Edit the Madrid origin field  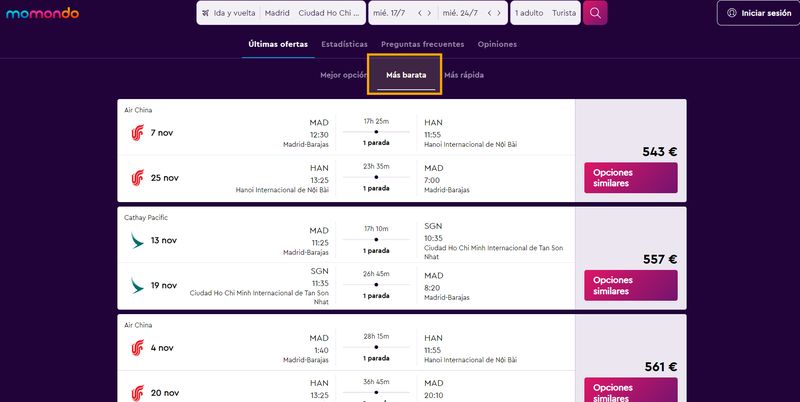point(277,13)
